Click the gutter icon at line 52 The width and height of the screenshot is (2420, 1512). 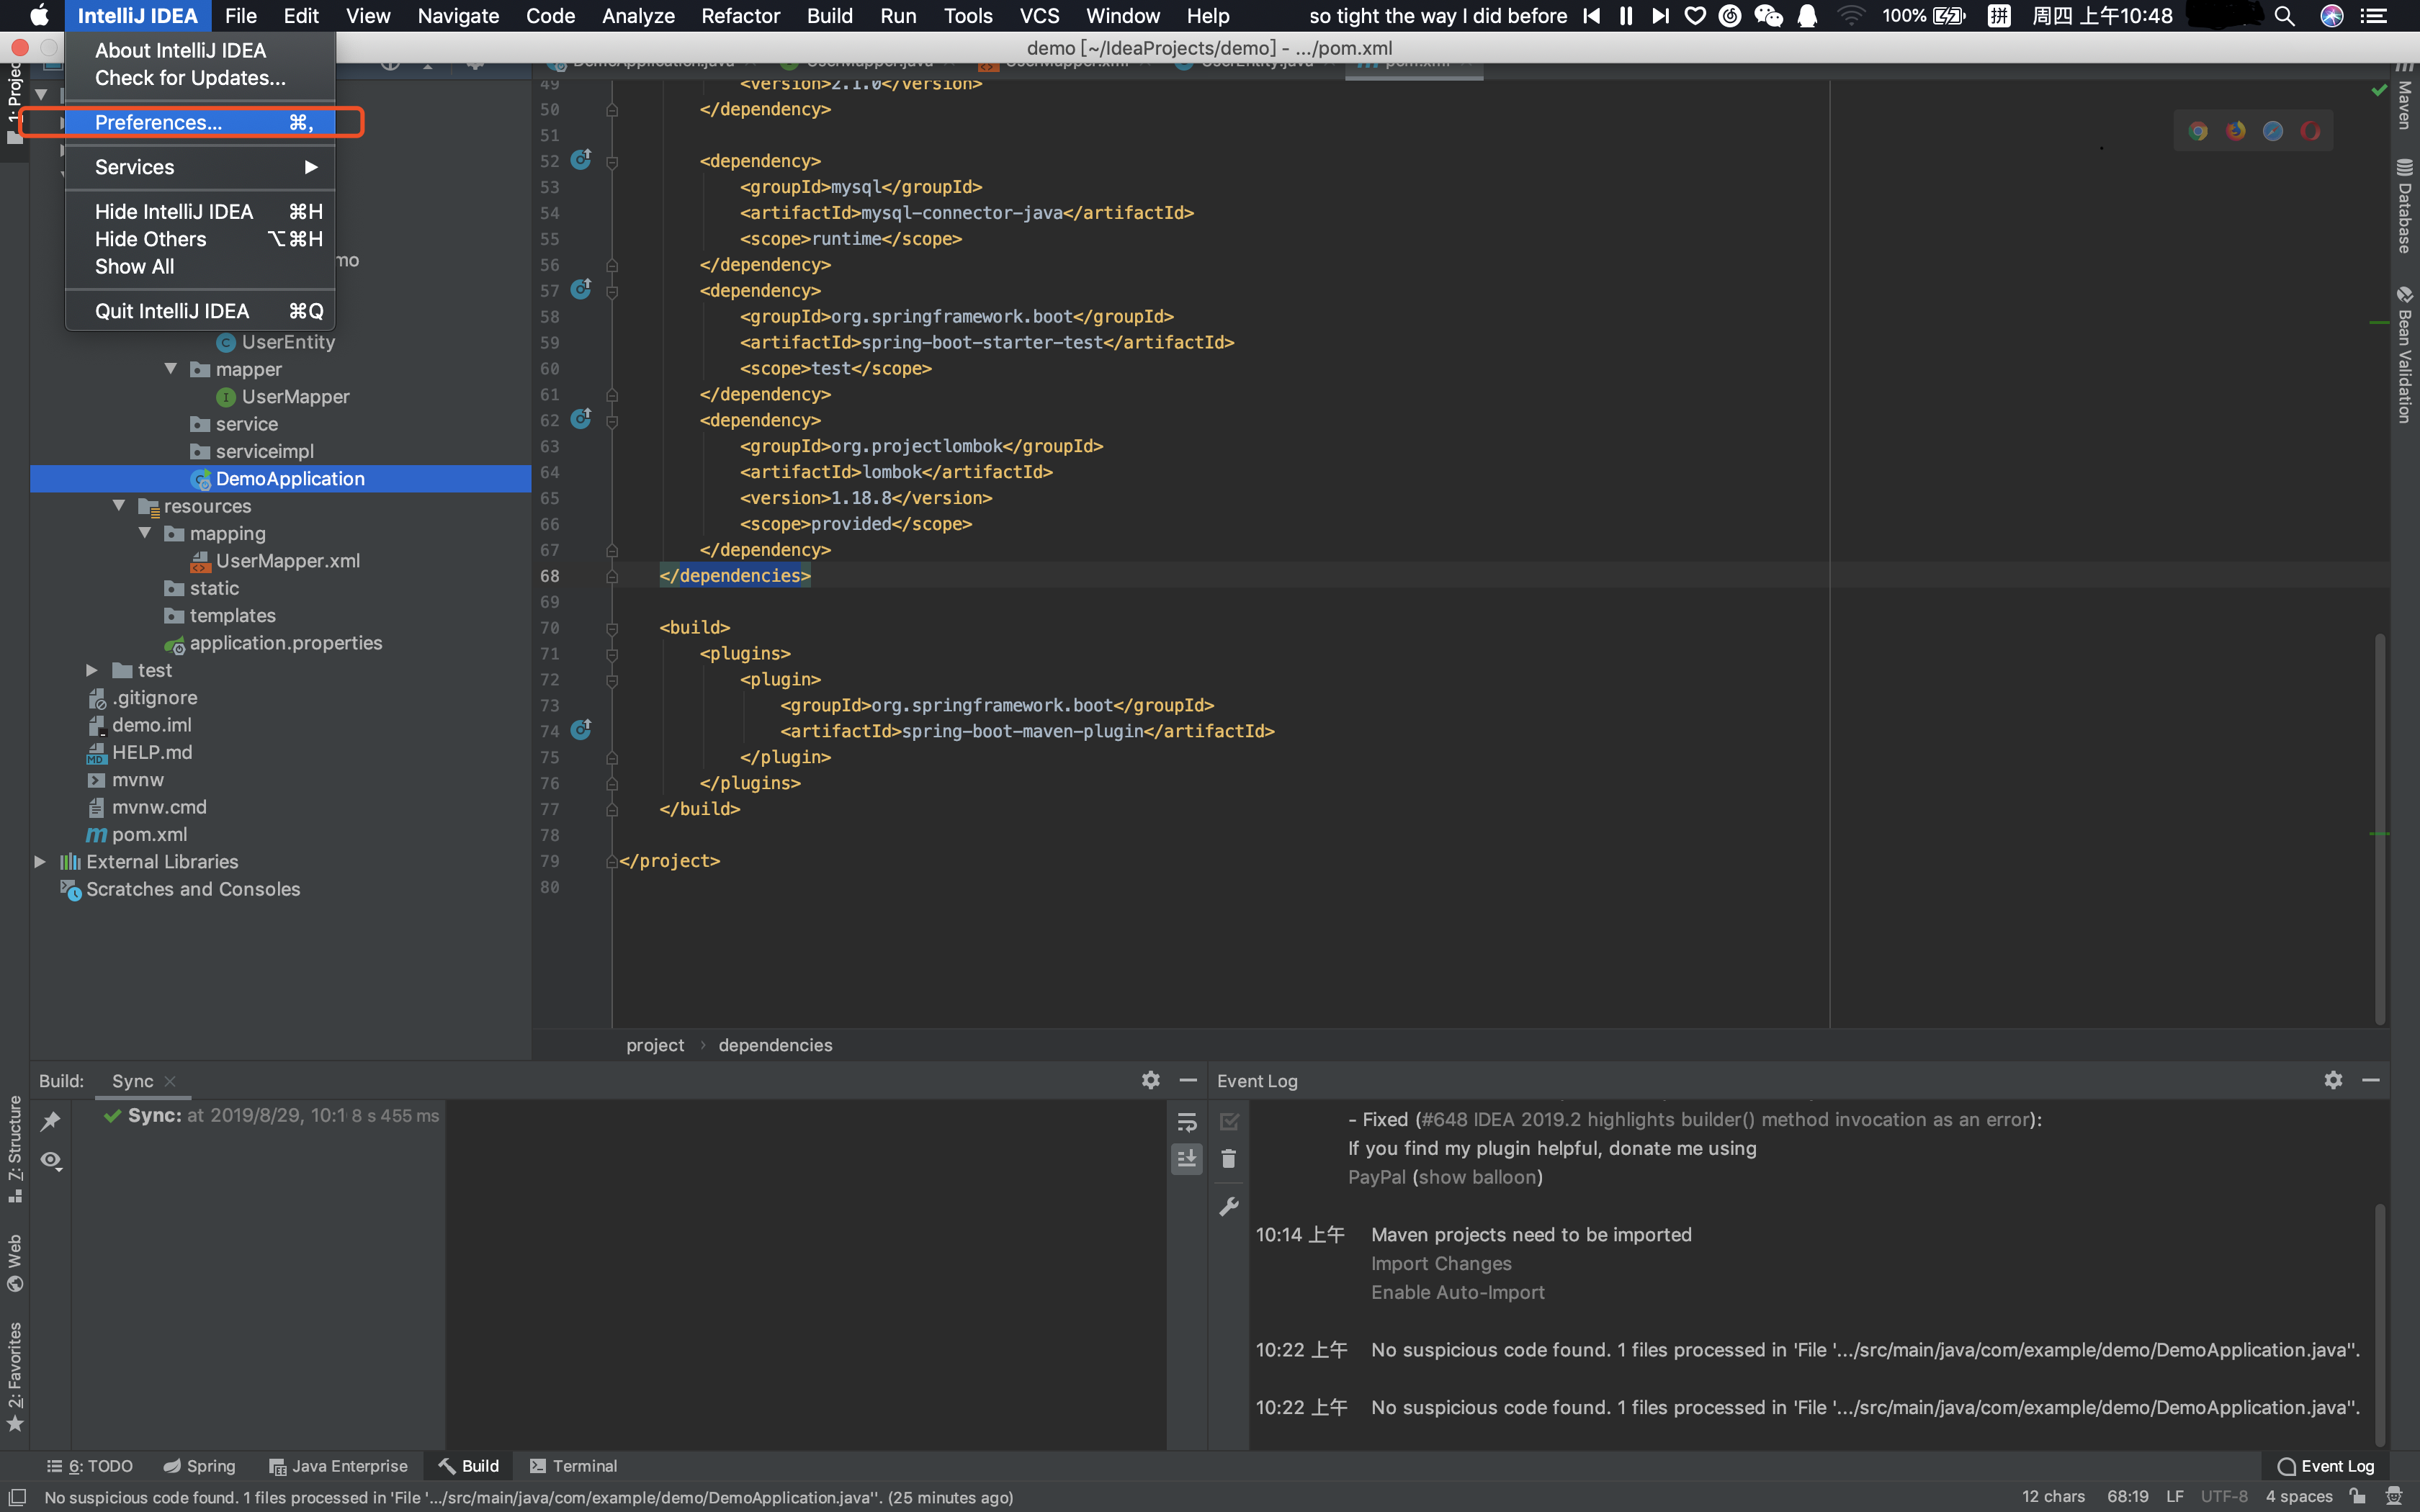click(580, 160)
